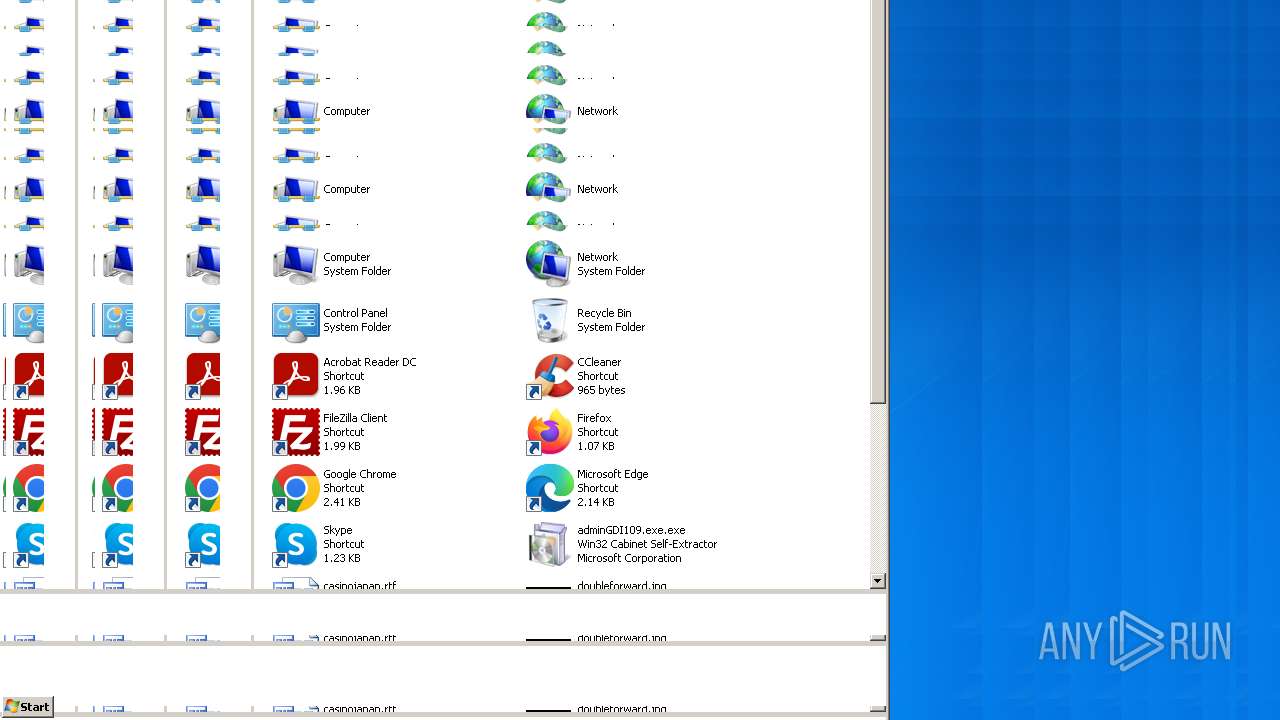Image resolution: width=1280 pixels, height=720 pixels.
Task: Click the 'adminGDI109.exe.exe' file name
Action: pos(631,530)
